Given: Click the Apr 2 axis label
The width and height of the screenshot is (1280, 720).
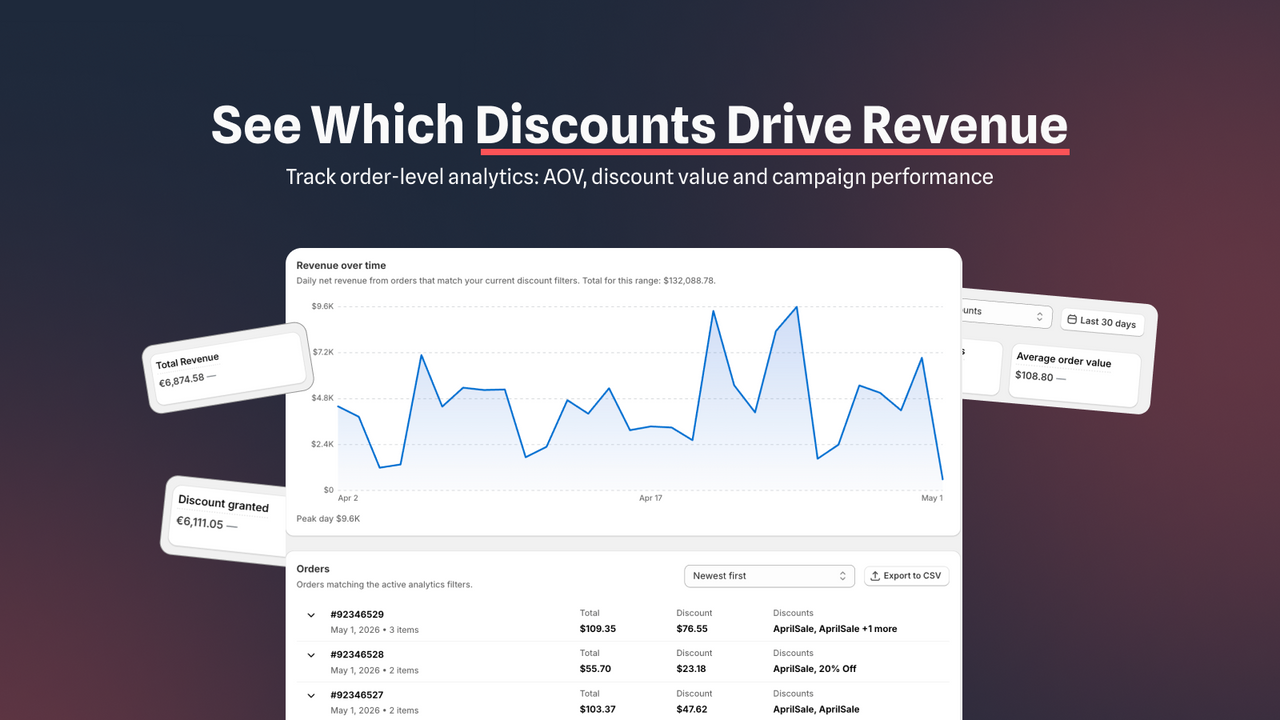Looking at the screenshot, I should [348, 498].
